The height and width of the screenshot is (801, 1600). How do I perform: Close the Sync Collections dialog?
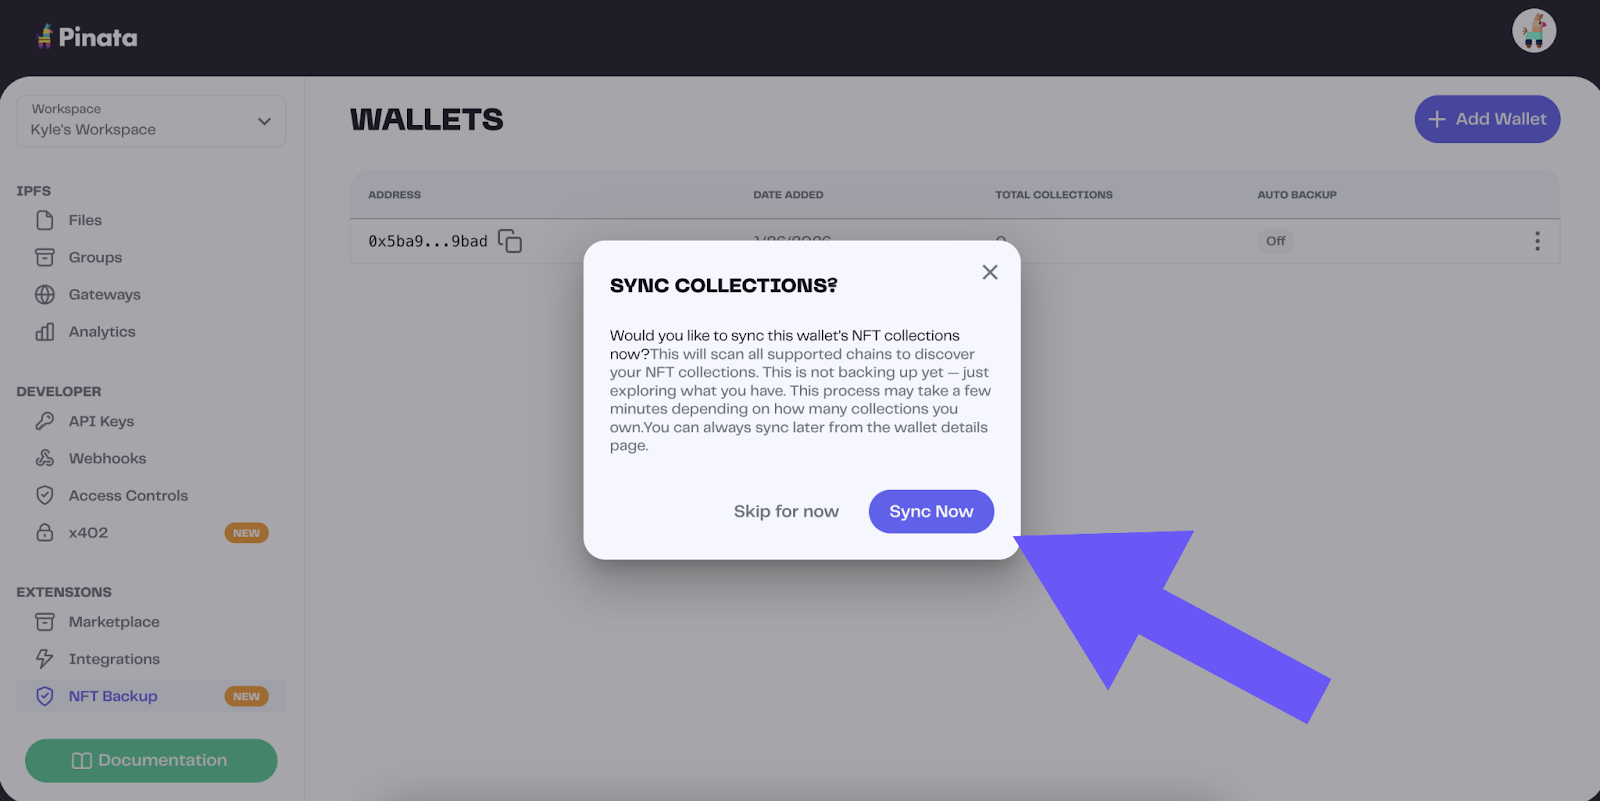(990, 272)
